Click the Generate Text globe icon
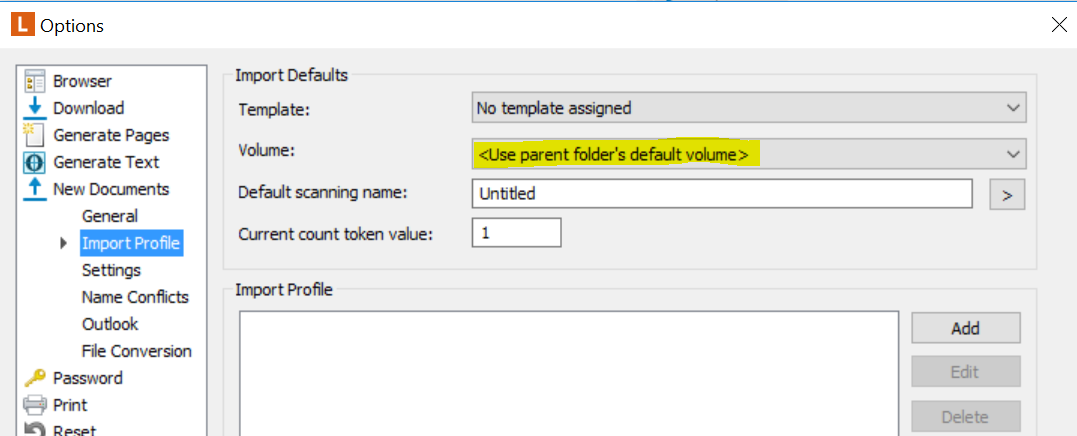1077x436 pixels. coord(34,163)
